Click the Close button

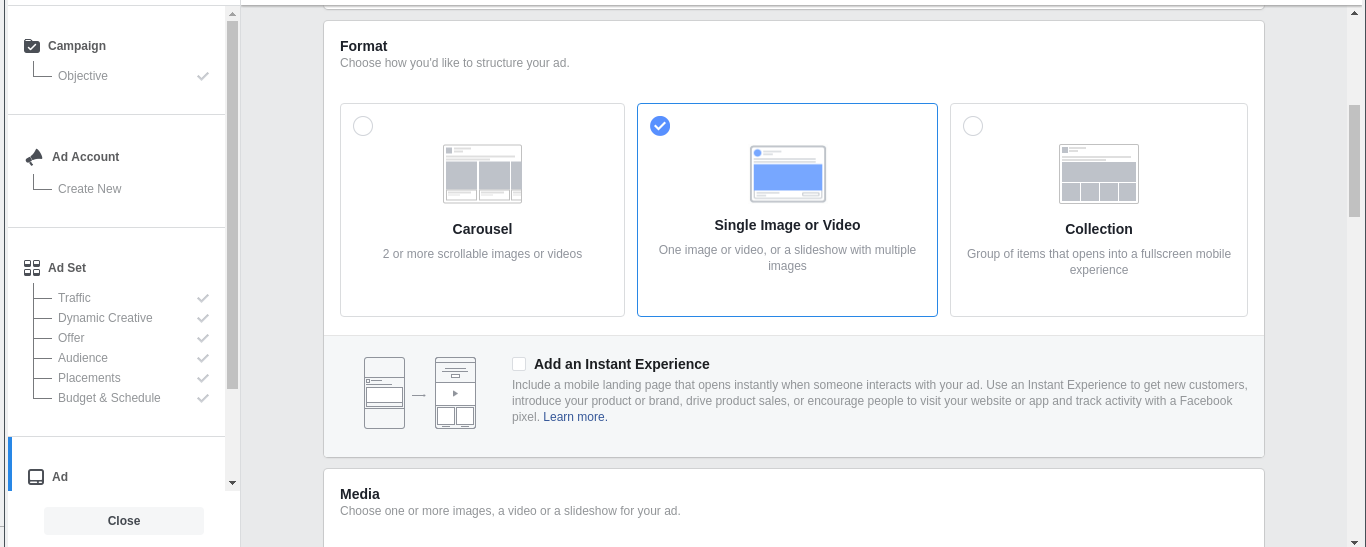[124, 521]
